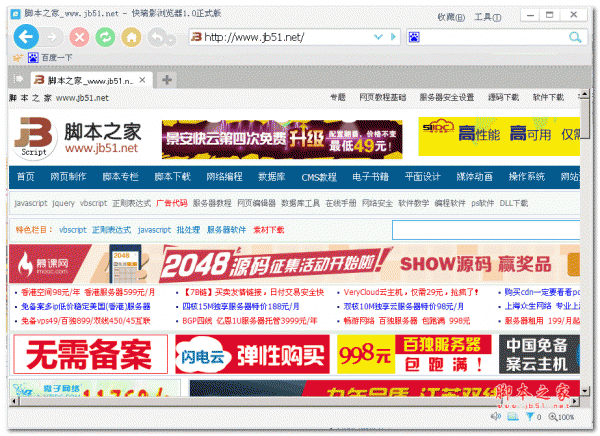600x436 pixels.
Task: Open the 操作系统 navigation item
Action: pyautogui.click(x=527, y=176)
